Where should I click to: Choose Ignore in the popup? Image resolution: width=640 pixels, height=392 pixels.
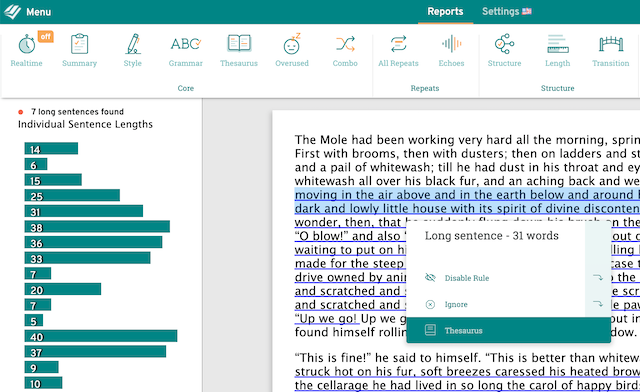click(456, 305)
